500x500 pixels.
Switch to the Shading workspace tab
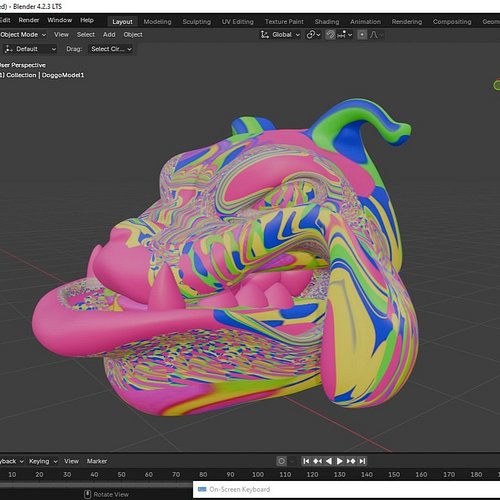coord(327,22)
